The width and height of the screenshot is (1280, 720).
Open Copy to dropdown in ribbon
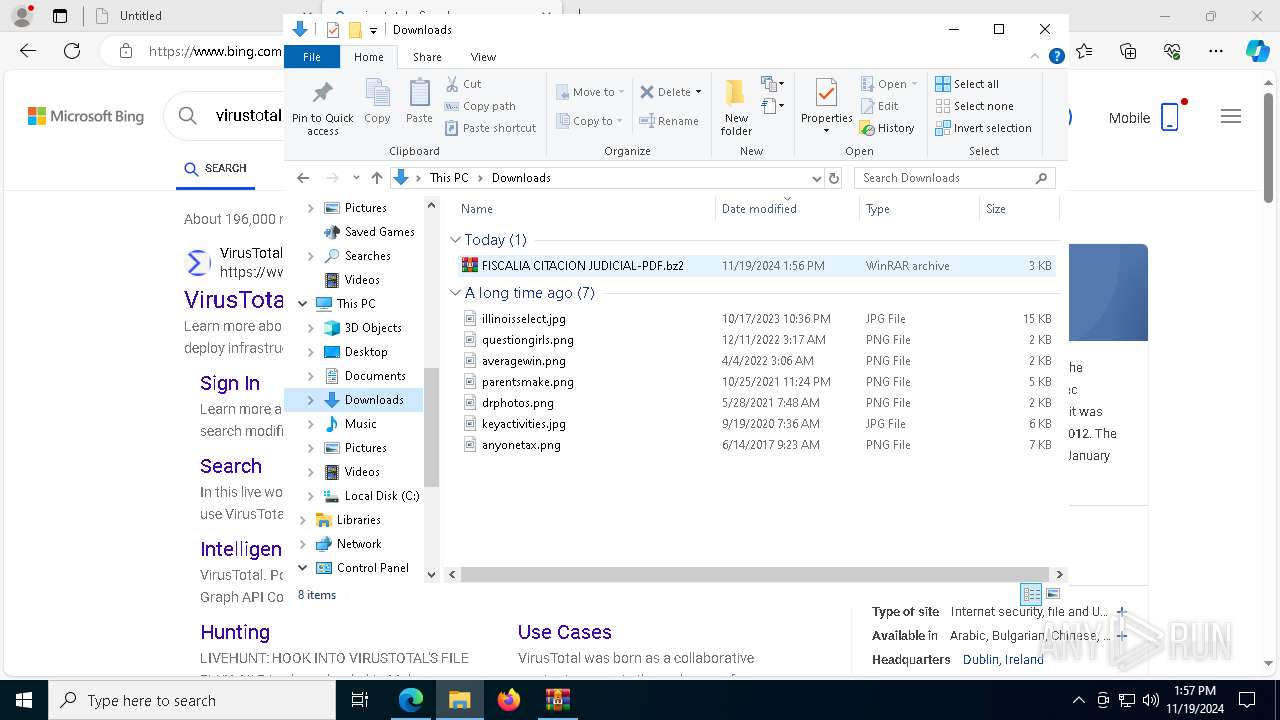[x=590, y=121]
